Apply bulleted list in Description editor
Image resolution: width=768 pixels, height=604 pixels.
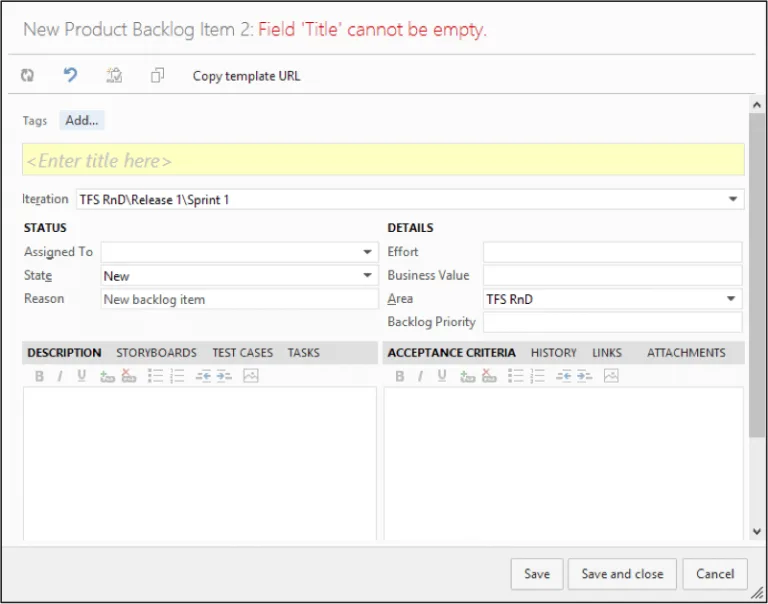coord(155,376)
